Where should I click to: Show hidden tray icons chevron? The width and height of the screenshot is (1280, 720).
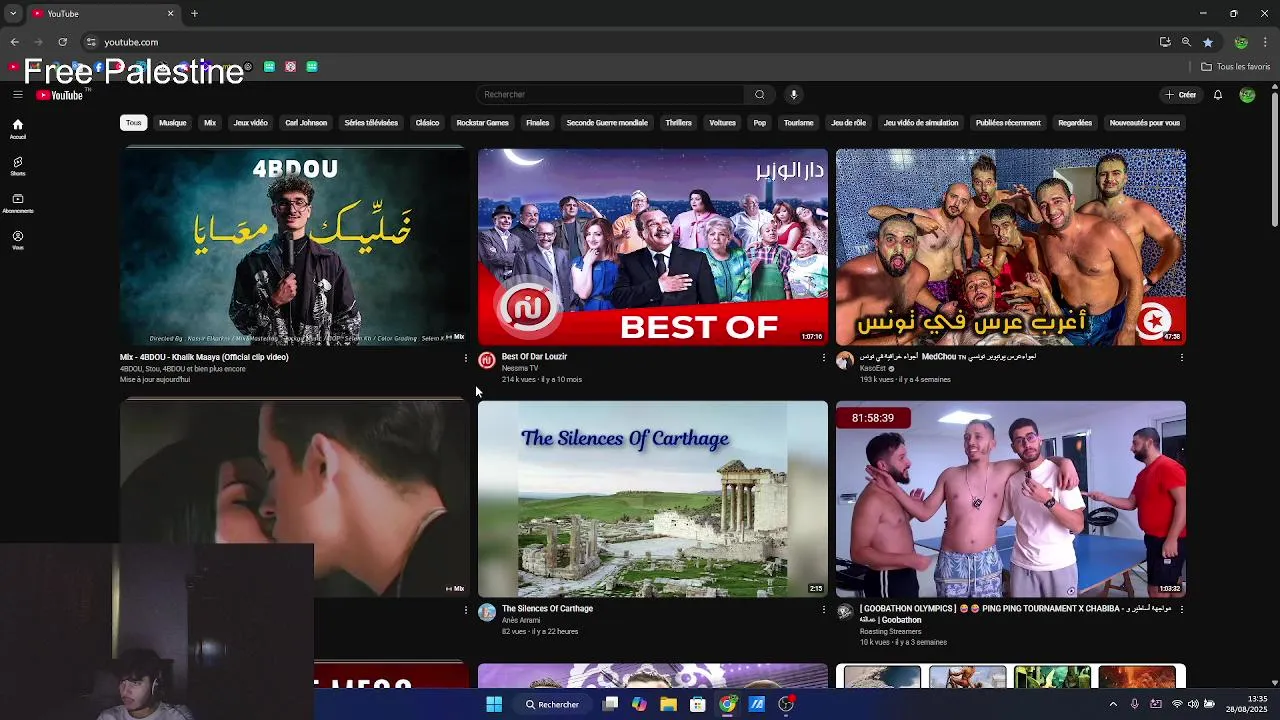point(1113,704)
